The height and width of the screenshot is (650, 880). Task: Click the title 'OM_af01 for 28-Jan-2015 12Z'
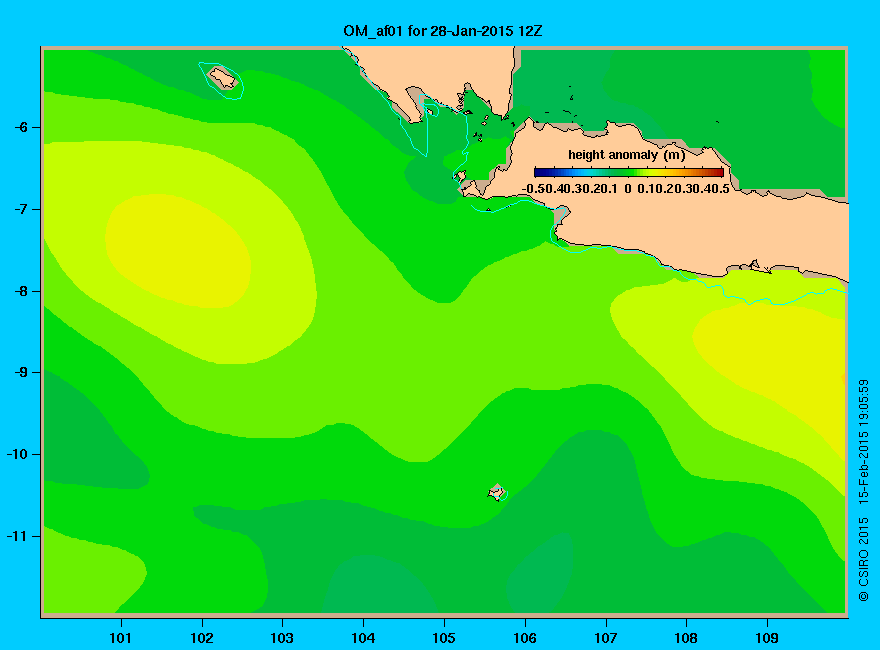(442, 31)
